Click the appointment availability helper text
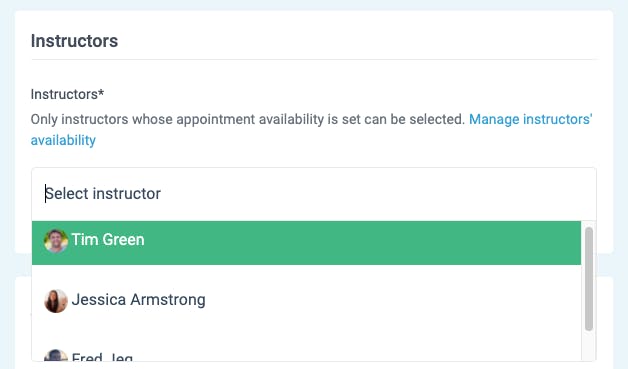This screenshot has height=369, width=628. tap(248, 119)
